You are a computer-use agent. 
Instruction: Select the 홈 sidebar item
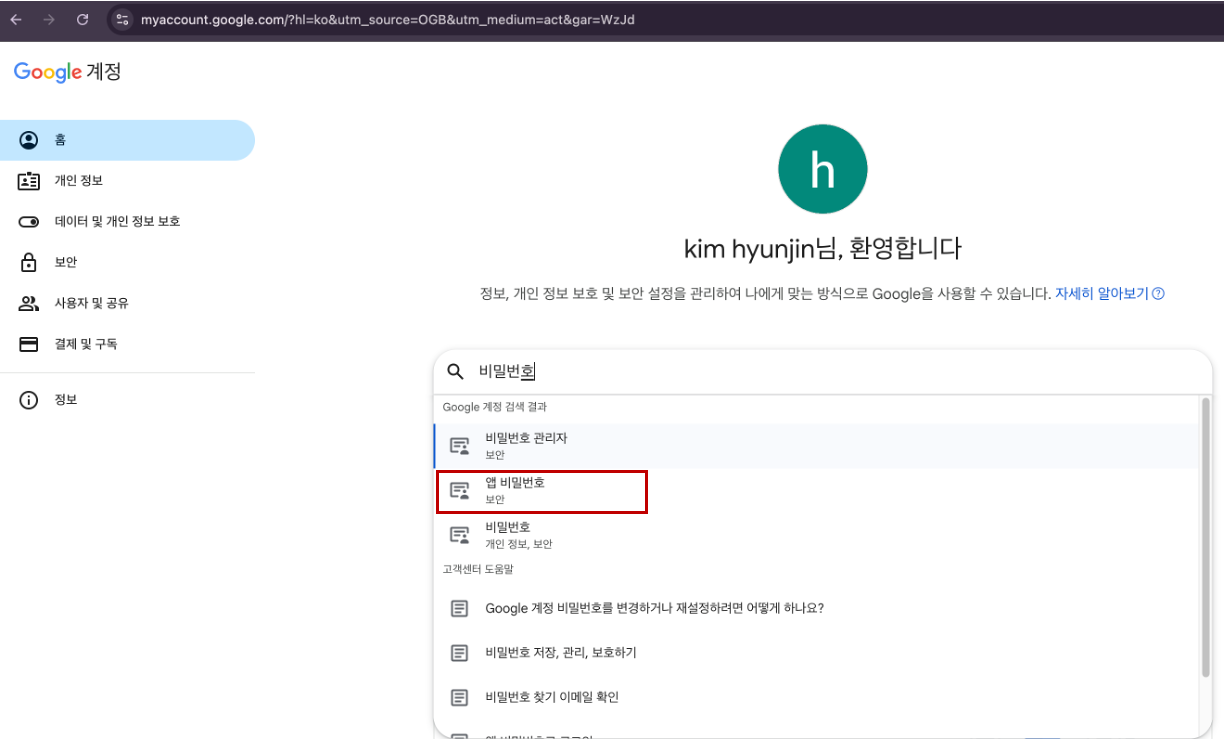point(127,140)
